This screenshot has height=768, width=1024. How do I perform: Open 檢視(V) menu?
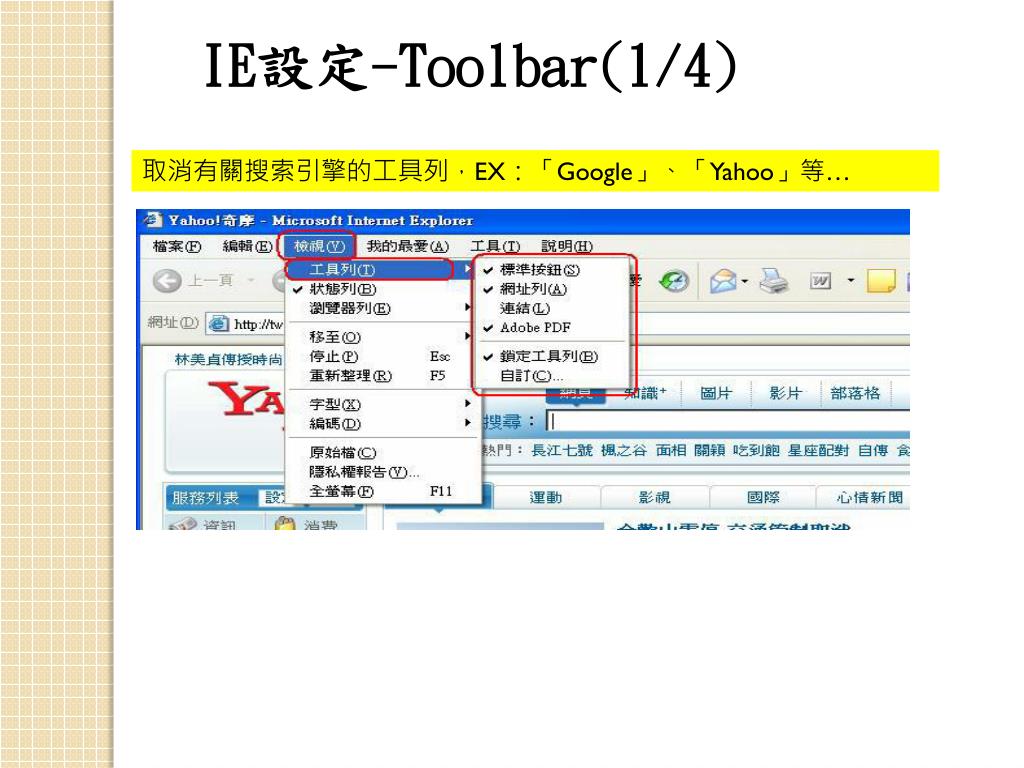click(x=319, y=246)
